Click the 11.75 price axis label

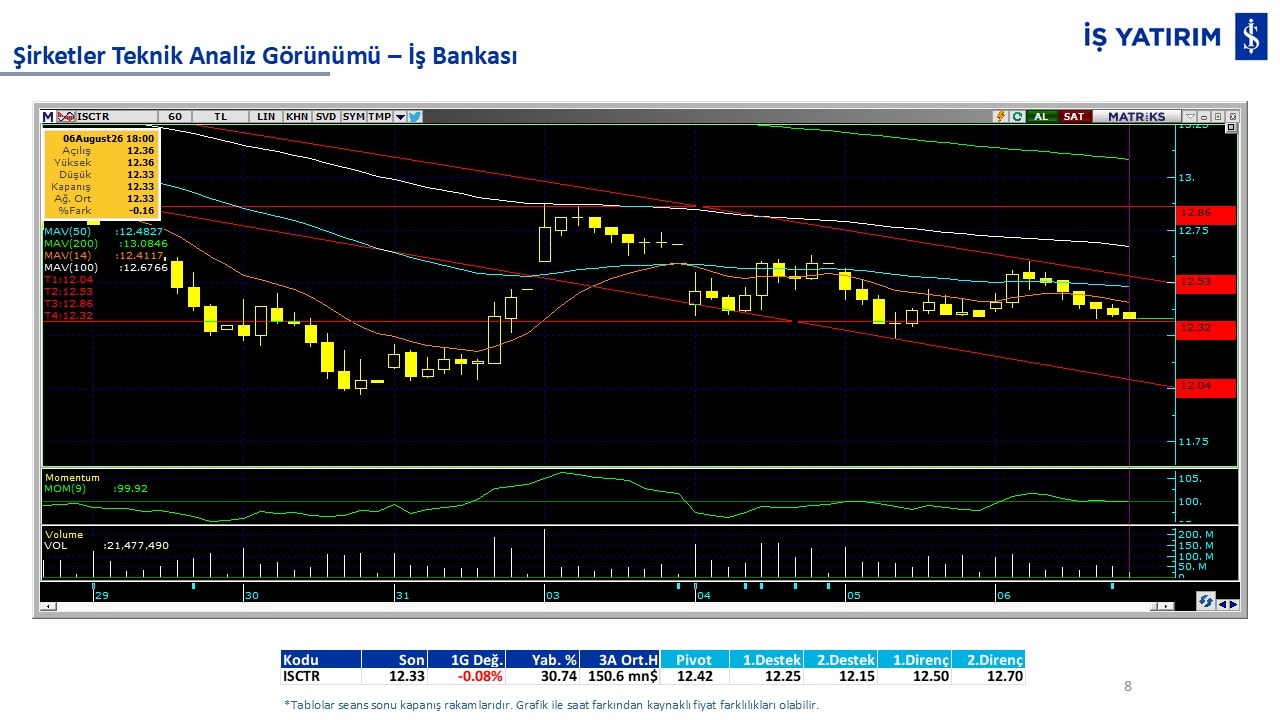point(1194,442)
